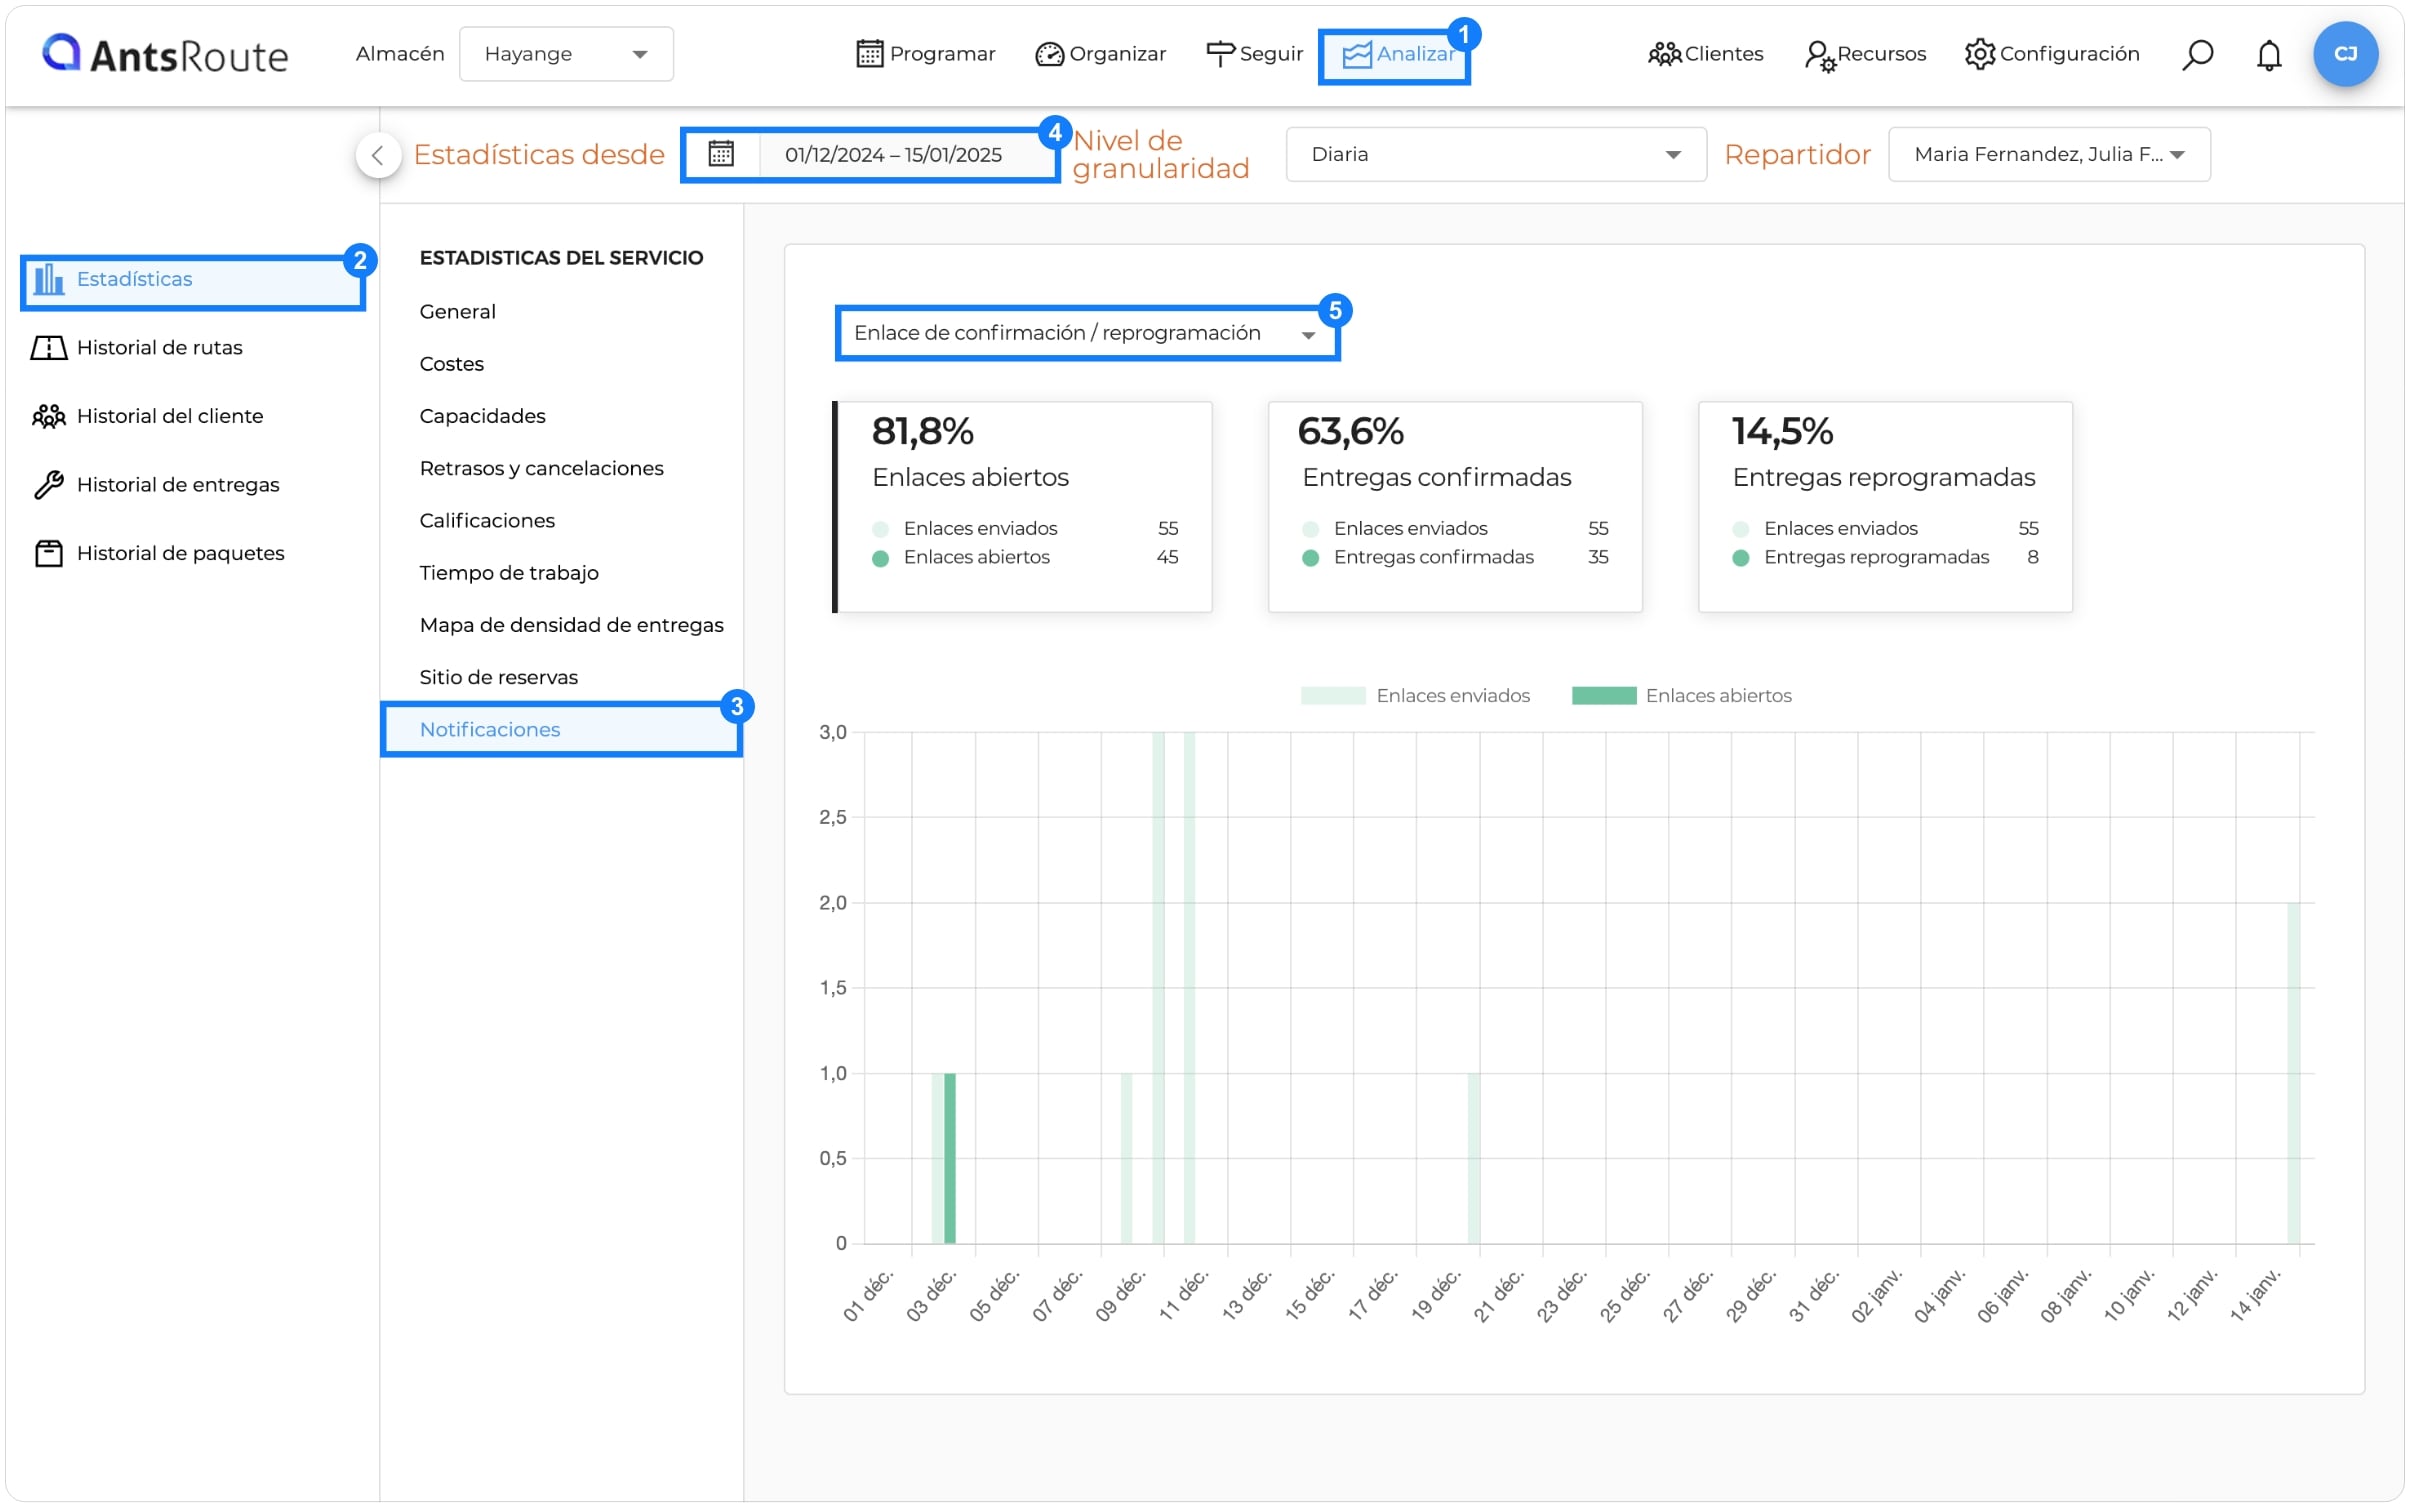Click the Historial de entregas wrench icon

pyautogui.click(x=48, y=485)
